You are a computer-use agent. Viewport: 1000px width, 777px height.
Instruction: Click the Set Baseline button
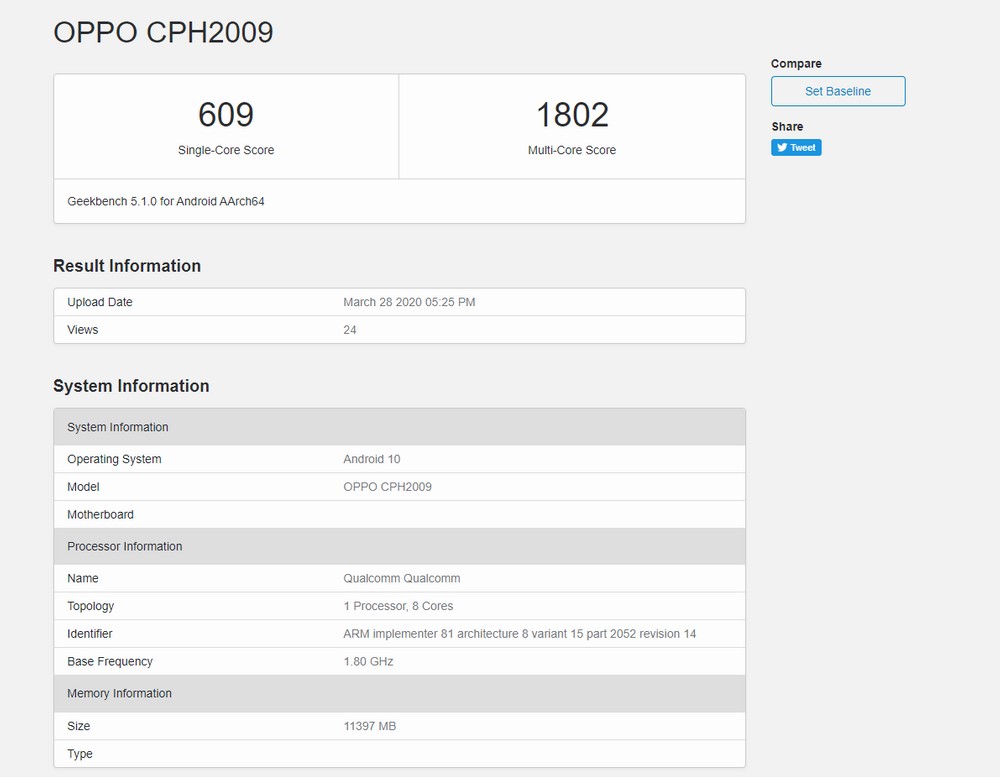(837, 91)
